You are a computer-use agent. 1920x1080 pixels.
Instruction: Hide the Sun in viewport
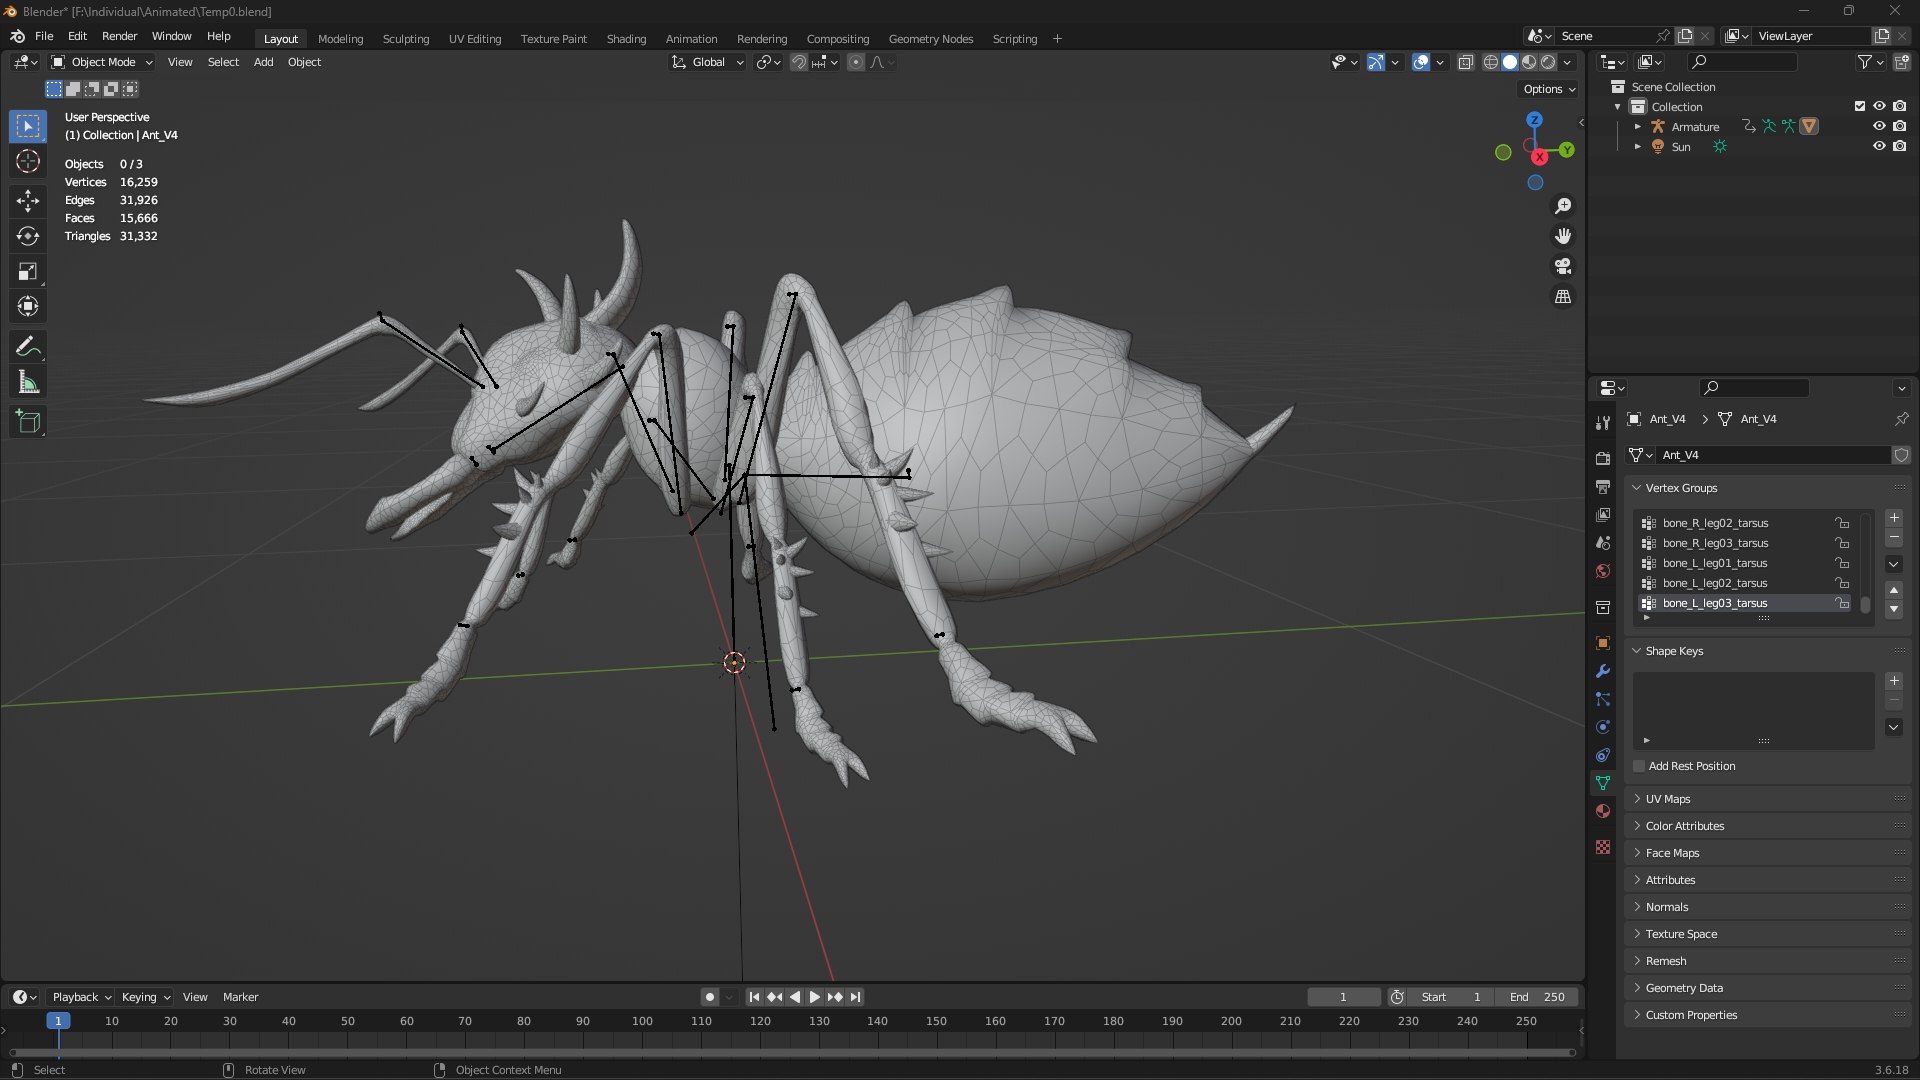[1879, 147]
